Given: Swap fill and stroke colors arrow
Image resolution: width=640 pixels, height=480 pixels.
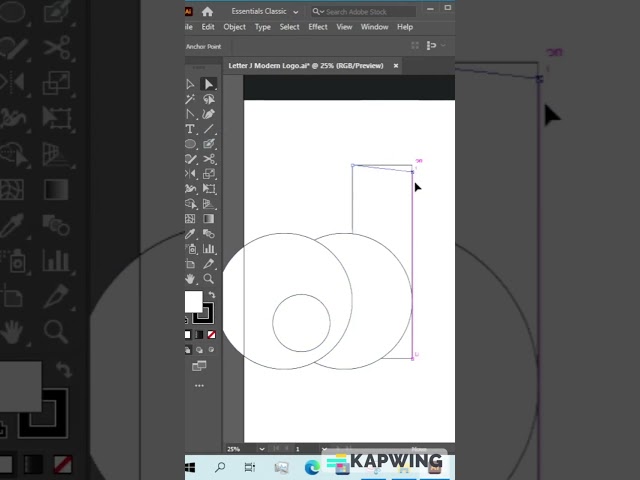Looking at the screenshot, I should pyautogui.click(x=211, y=294).
